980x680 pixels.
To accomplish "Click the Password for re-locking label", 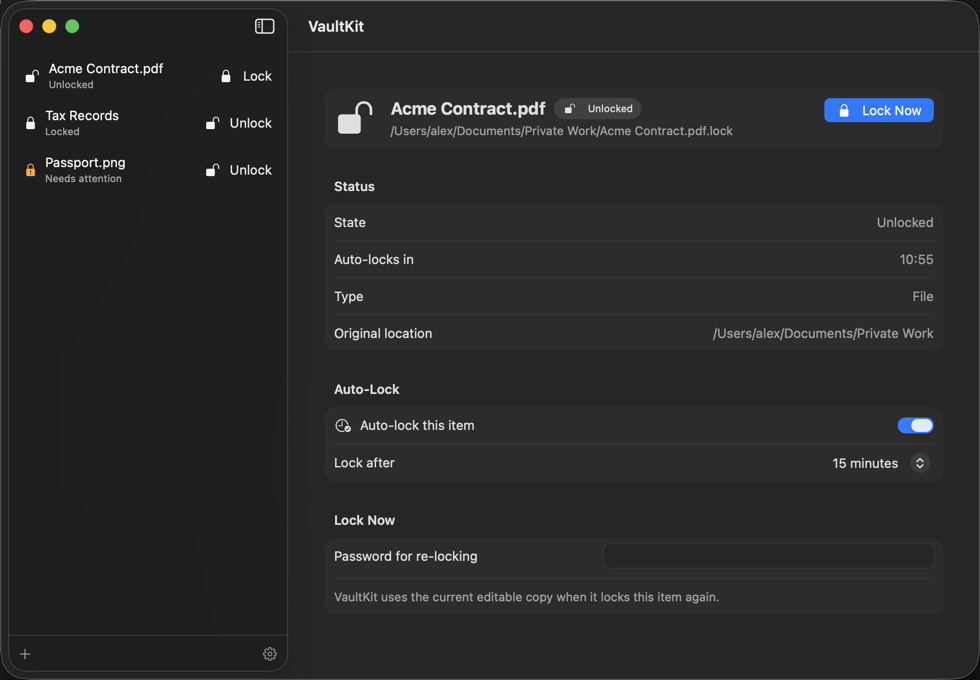I will click(406, 556).
